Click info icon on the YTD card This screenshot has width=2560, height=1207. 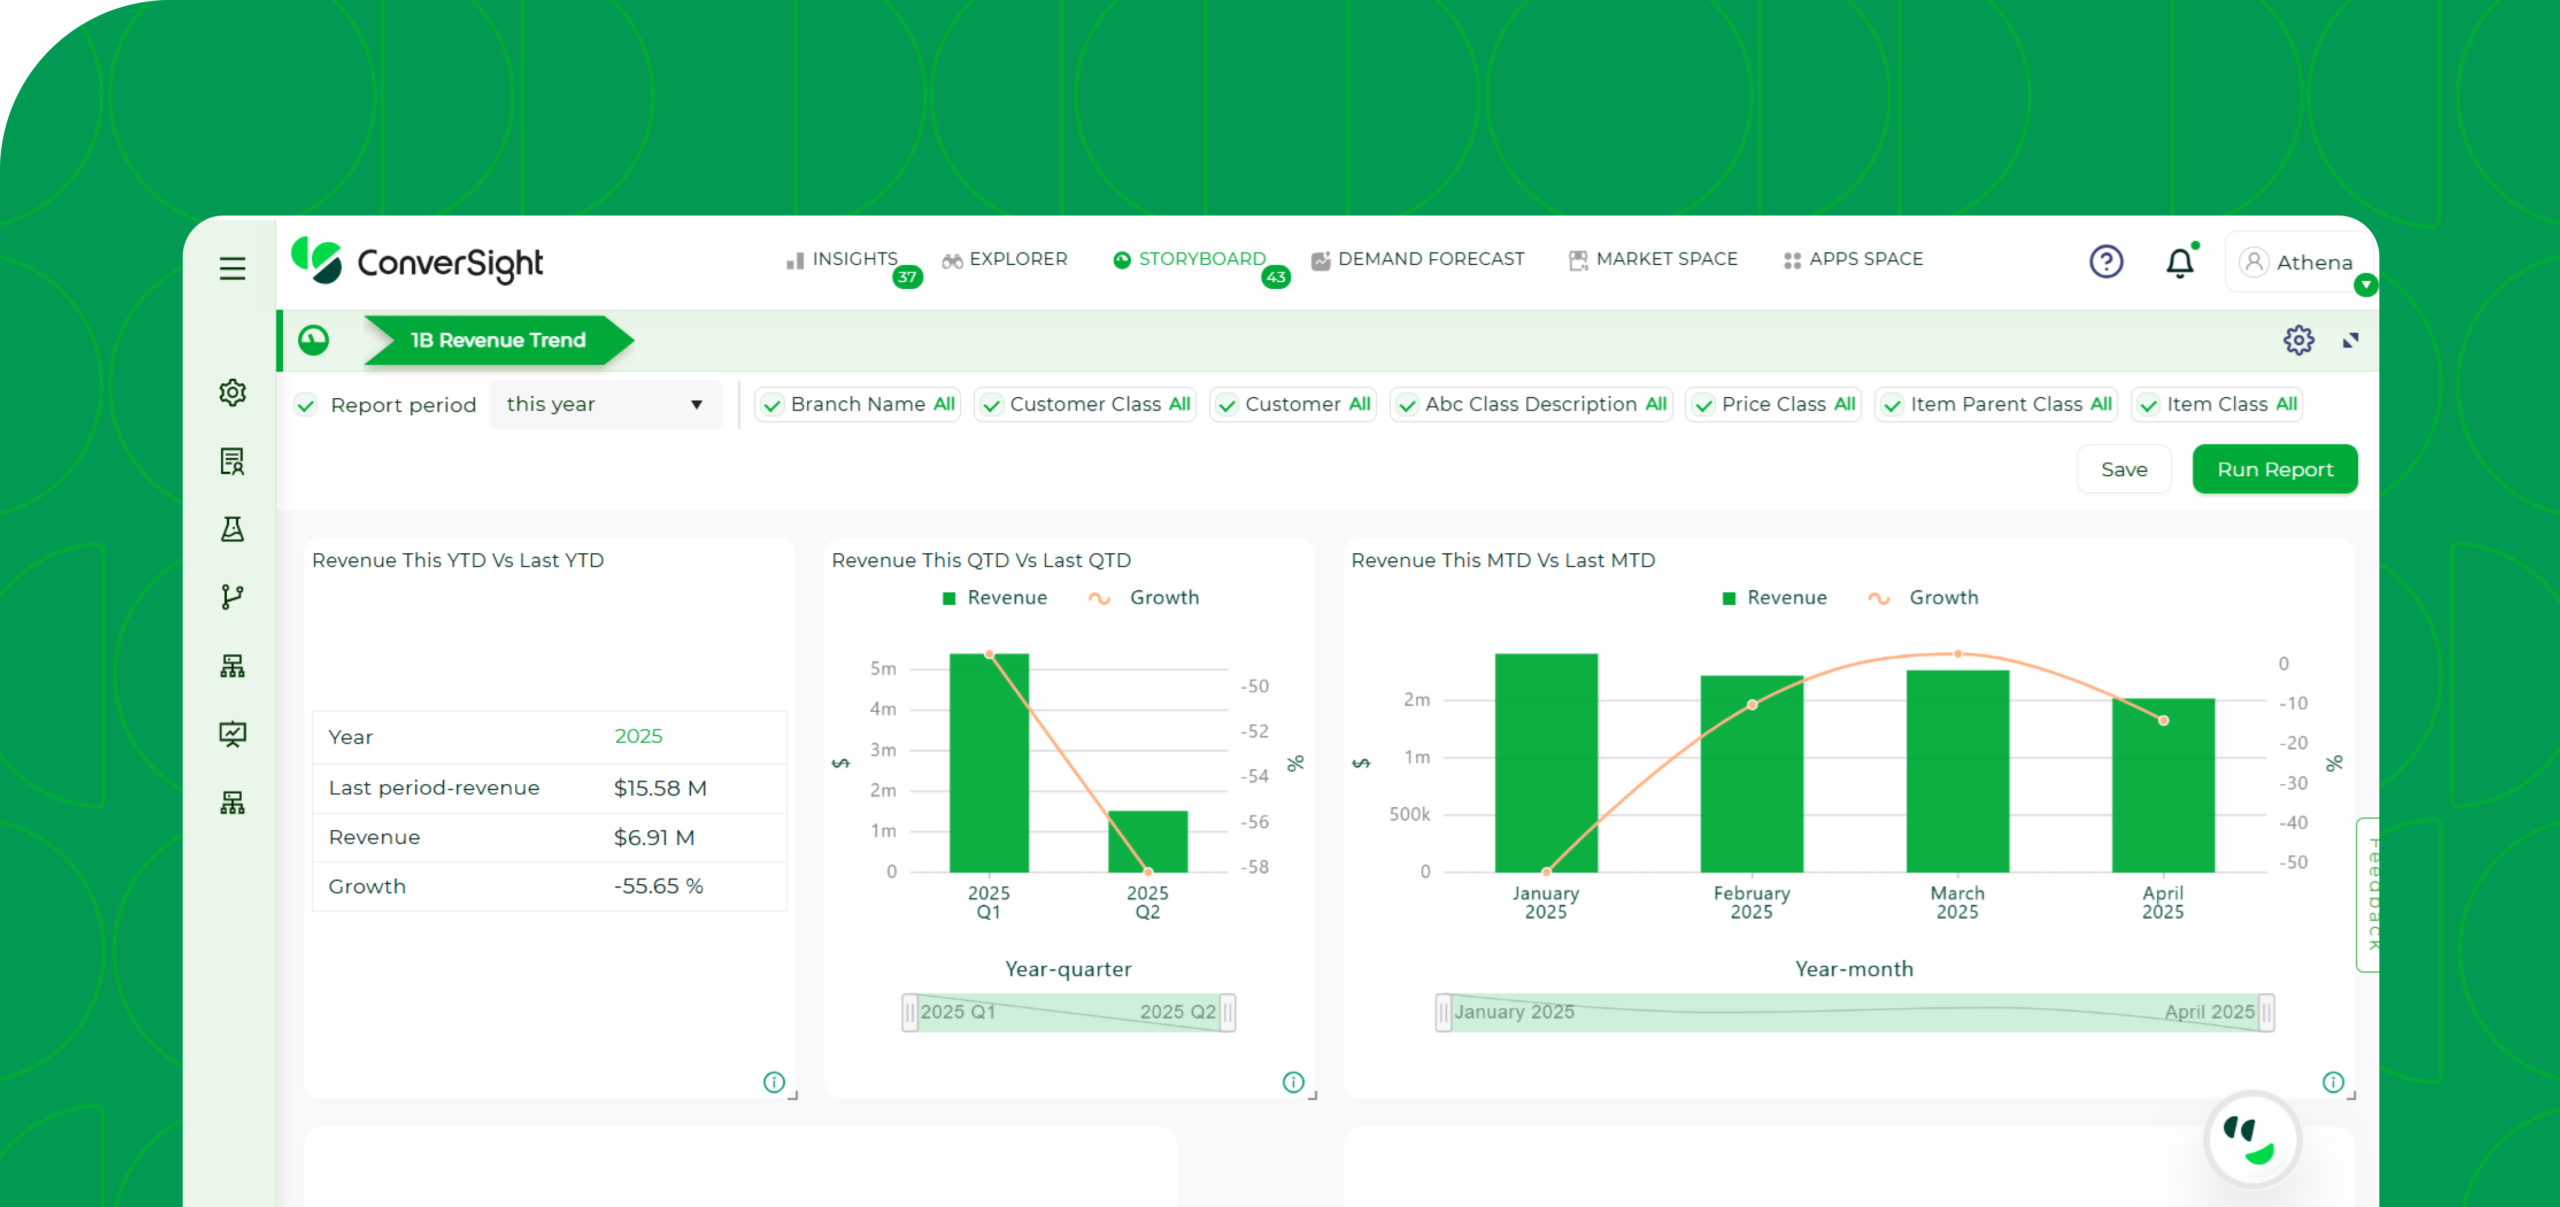774,1082
